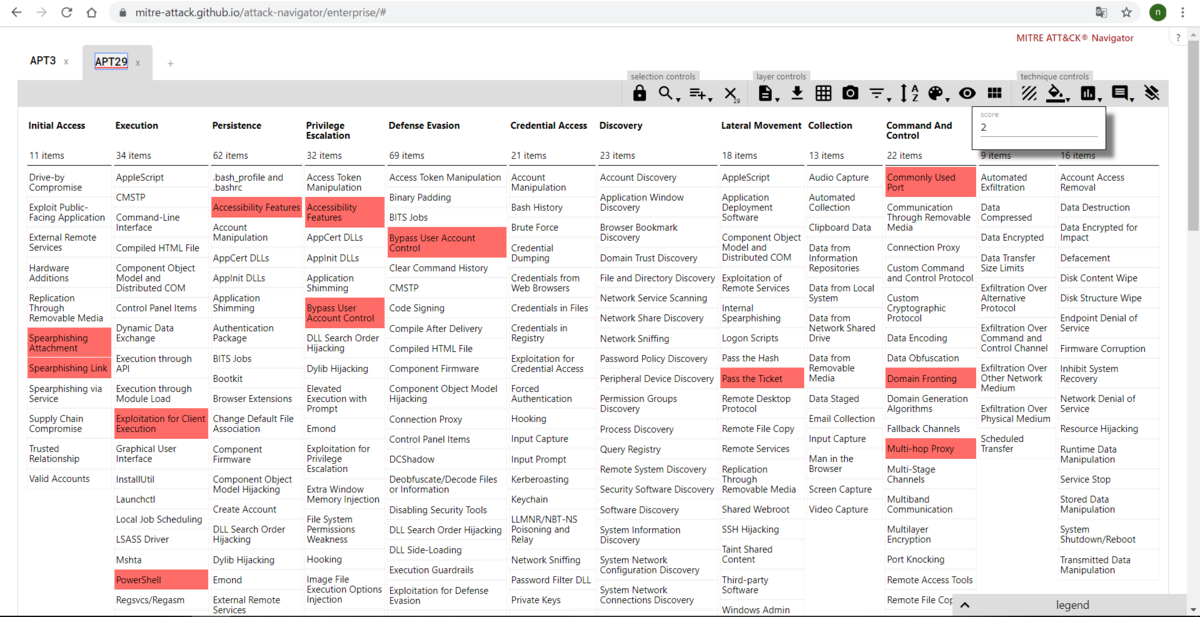Download the layer as JSON

(797, 93)
